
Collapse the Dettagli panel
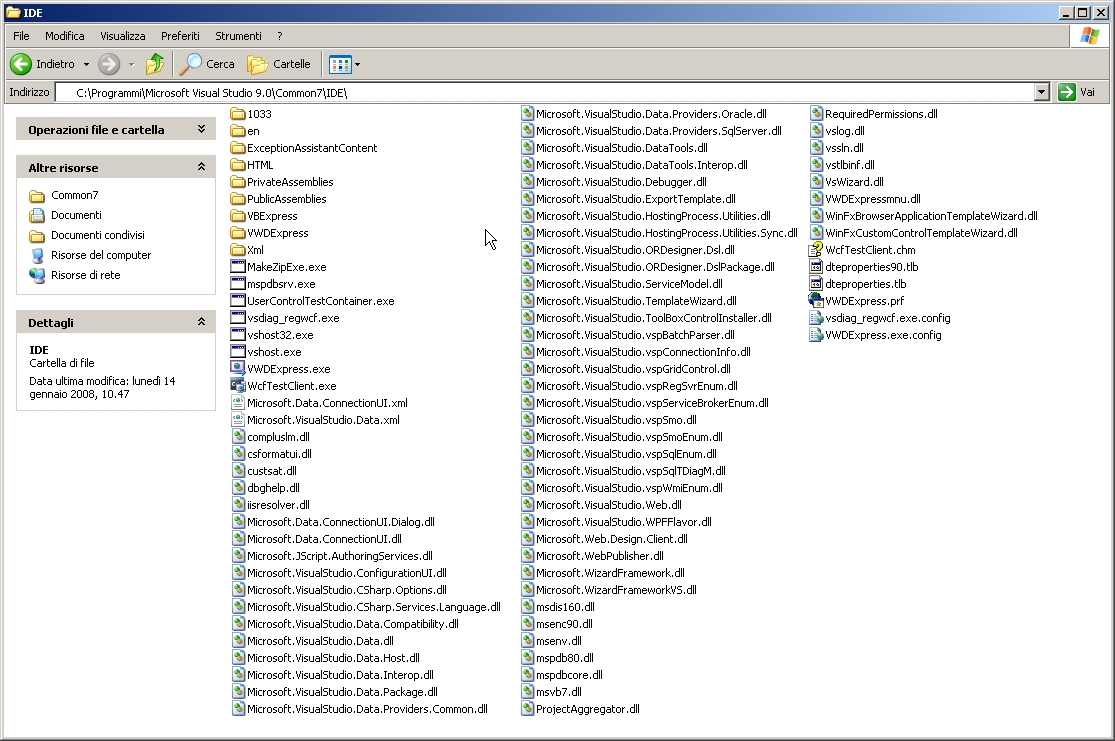[201, 322]
